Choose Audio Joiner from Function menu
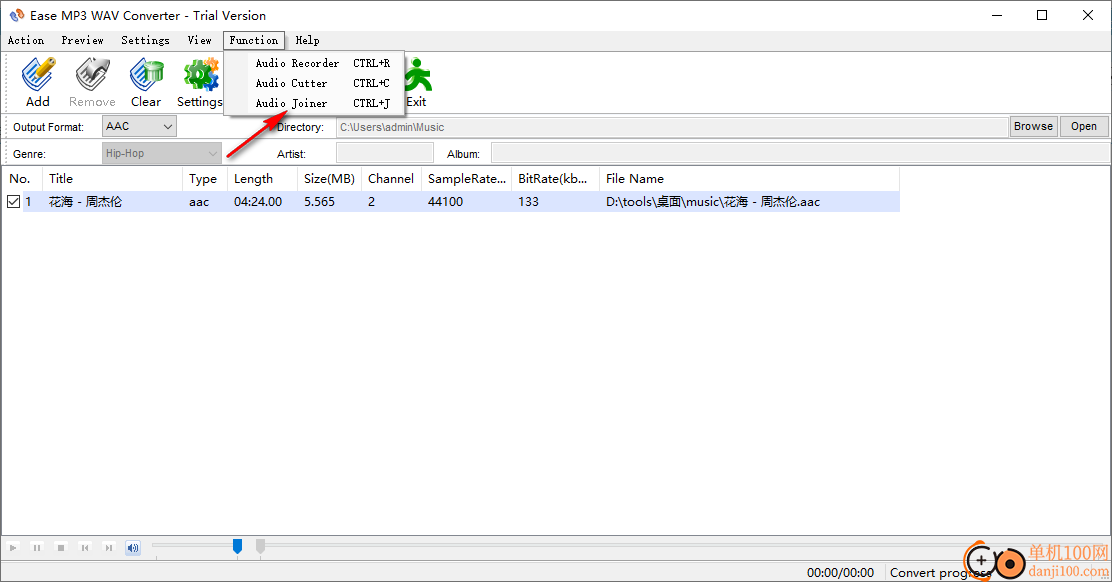This screenshot has width=1112, height=582. click(x=314, y=103)
